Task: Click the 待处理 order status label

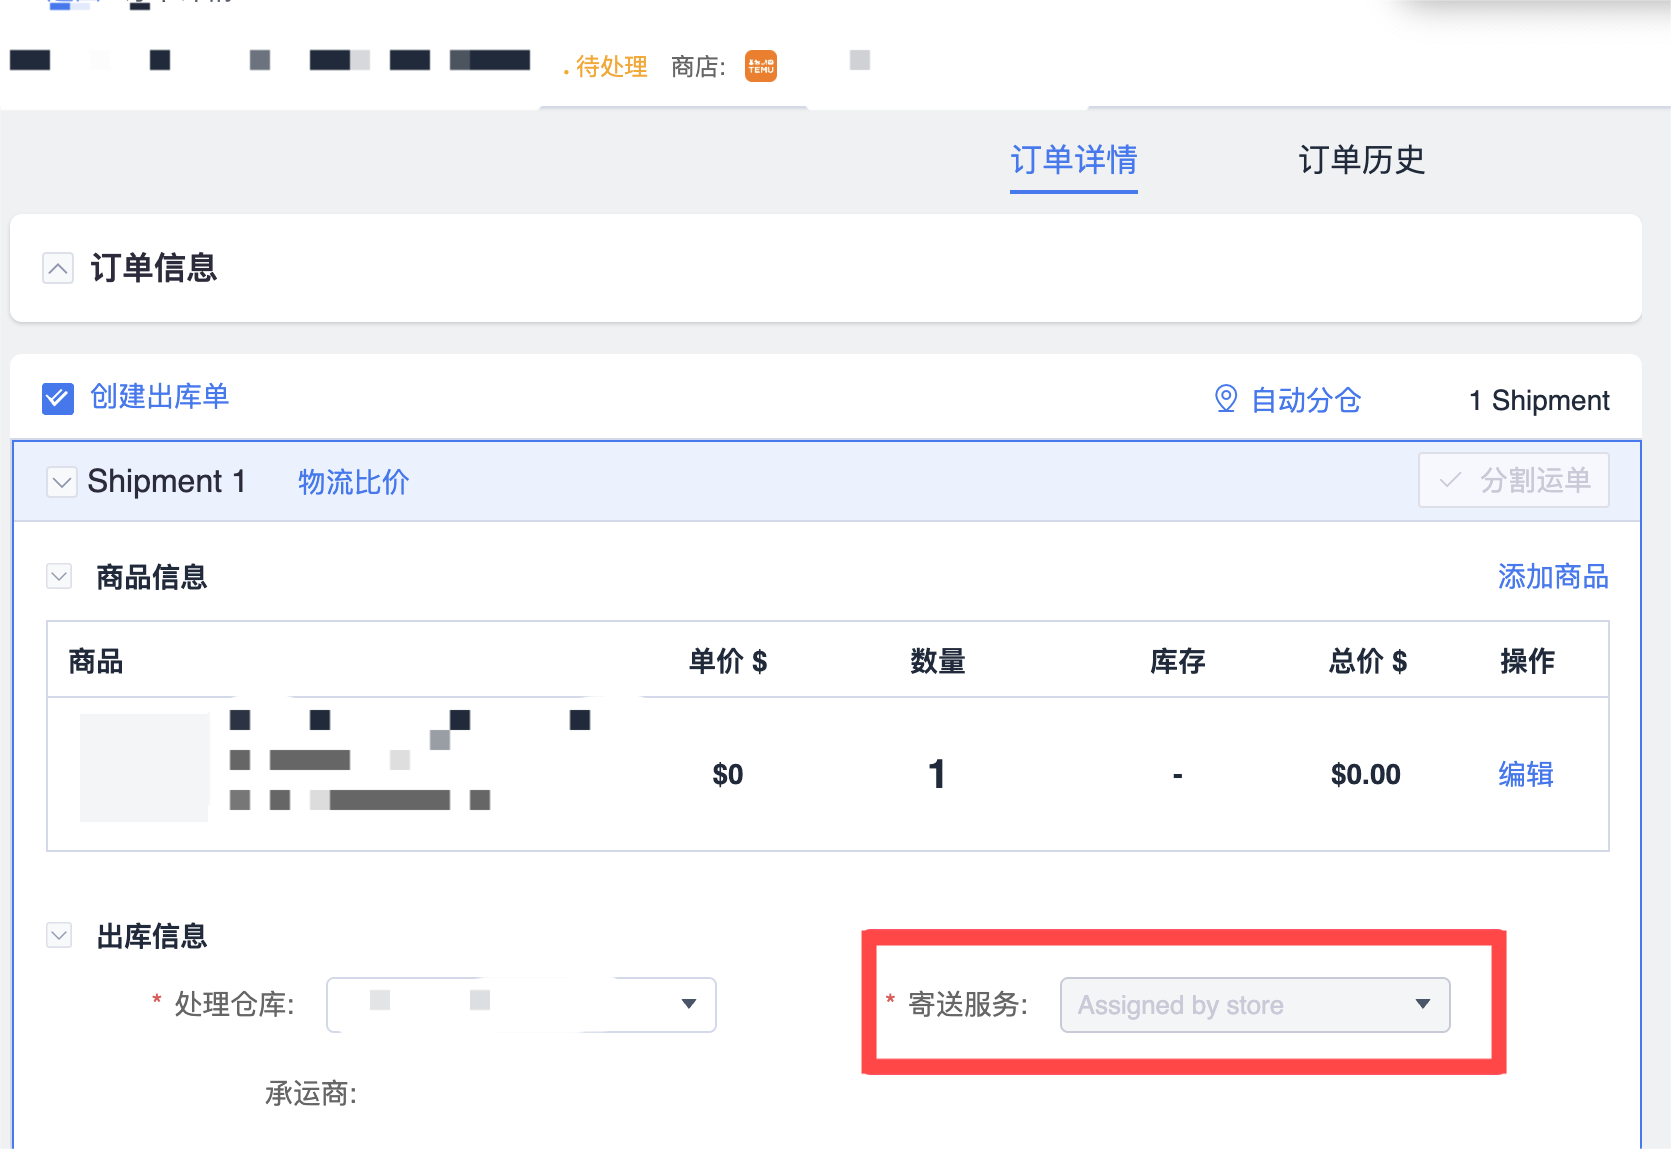Action: click(611, 67)
